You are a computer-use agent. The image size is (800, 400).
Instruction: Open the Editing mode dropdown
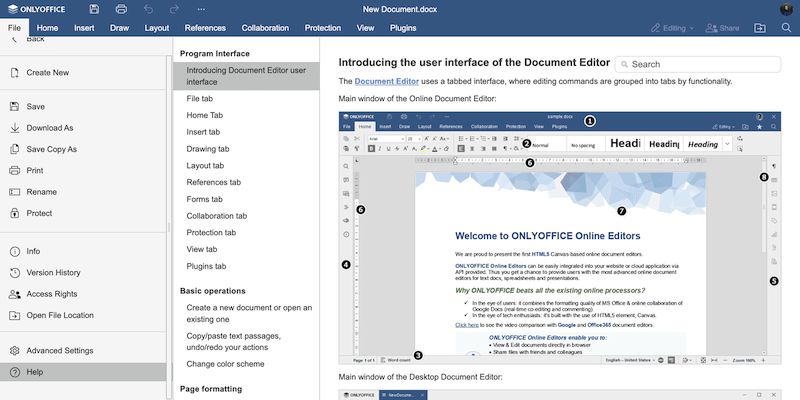(x=677, y=28)
